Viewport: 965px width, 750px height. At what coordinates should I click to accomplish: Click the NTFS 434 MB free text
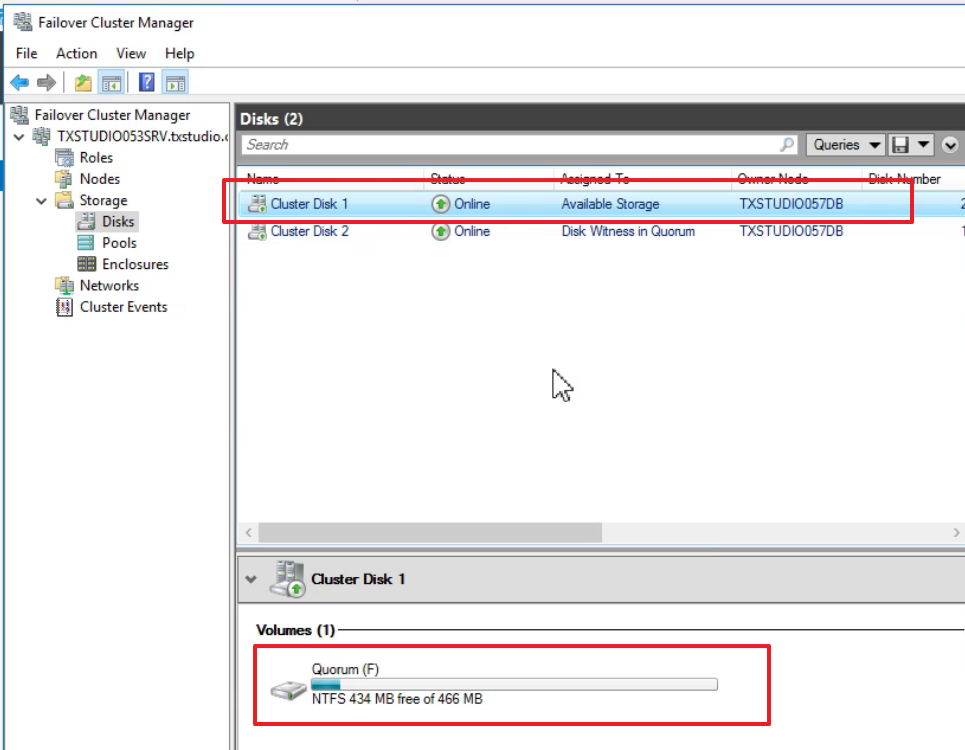click(397, 699)
